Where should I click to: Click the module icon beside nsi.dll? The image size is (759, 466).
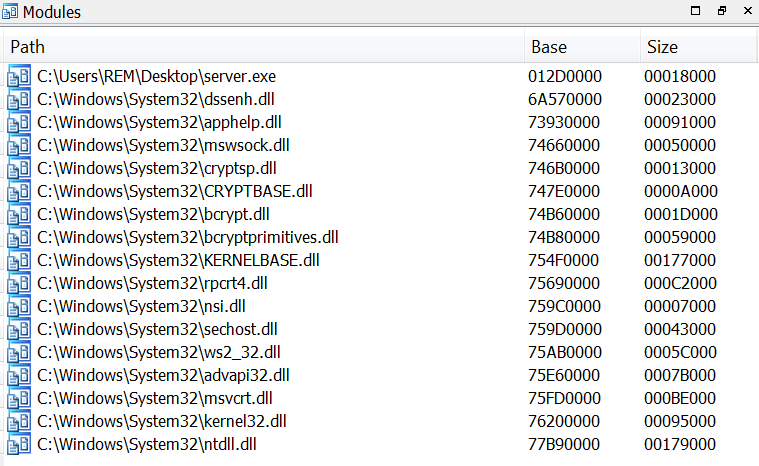point(19,306)
